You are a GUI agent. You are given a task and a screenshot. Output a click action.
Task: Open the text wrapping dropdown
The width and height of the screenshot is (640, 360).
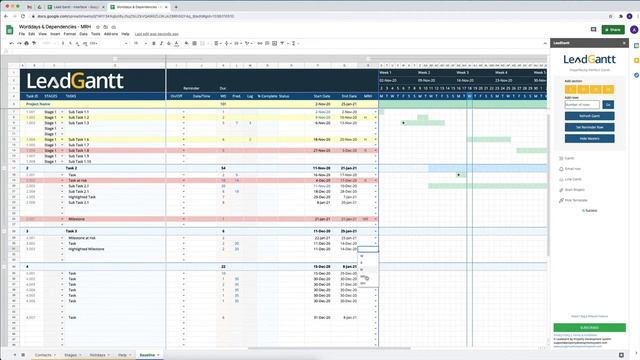237,43
